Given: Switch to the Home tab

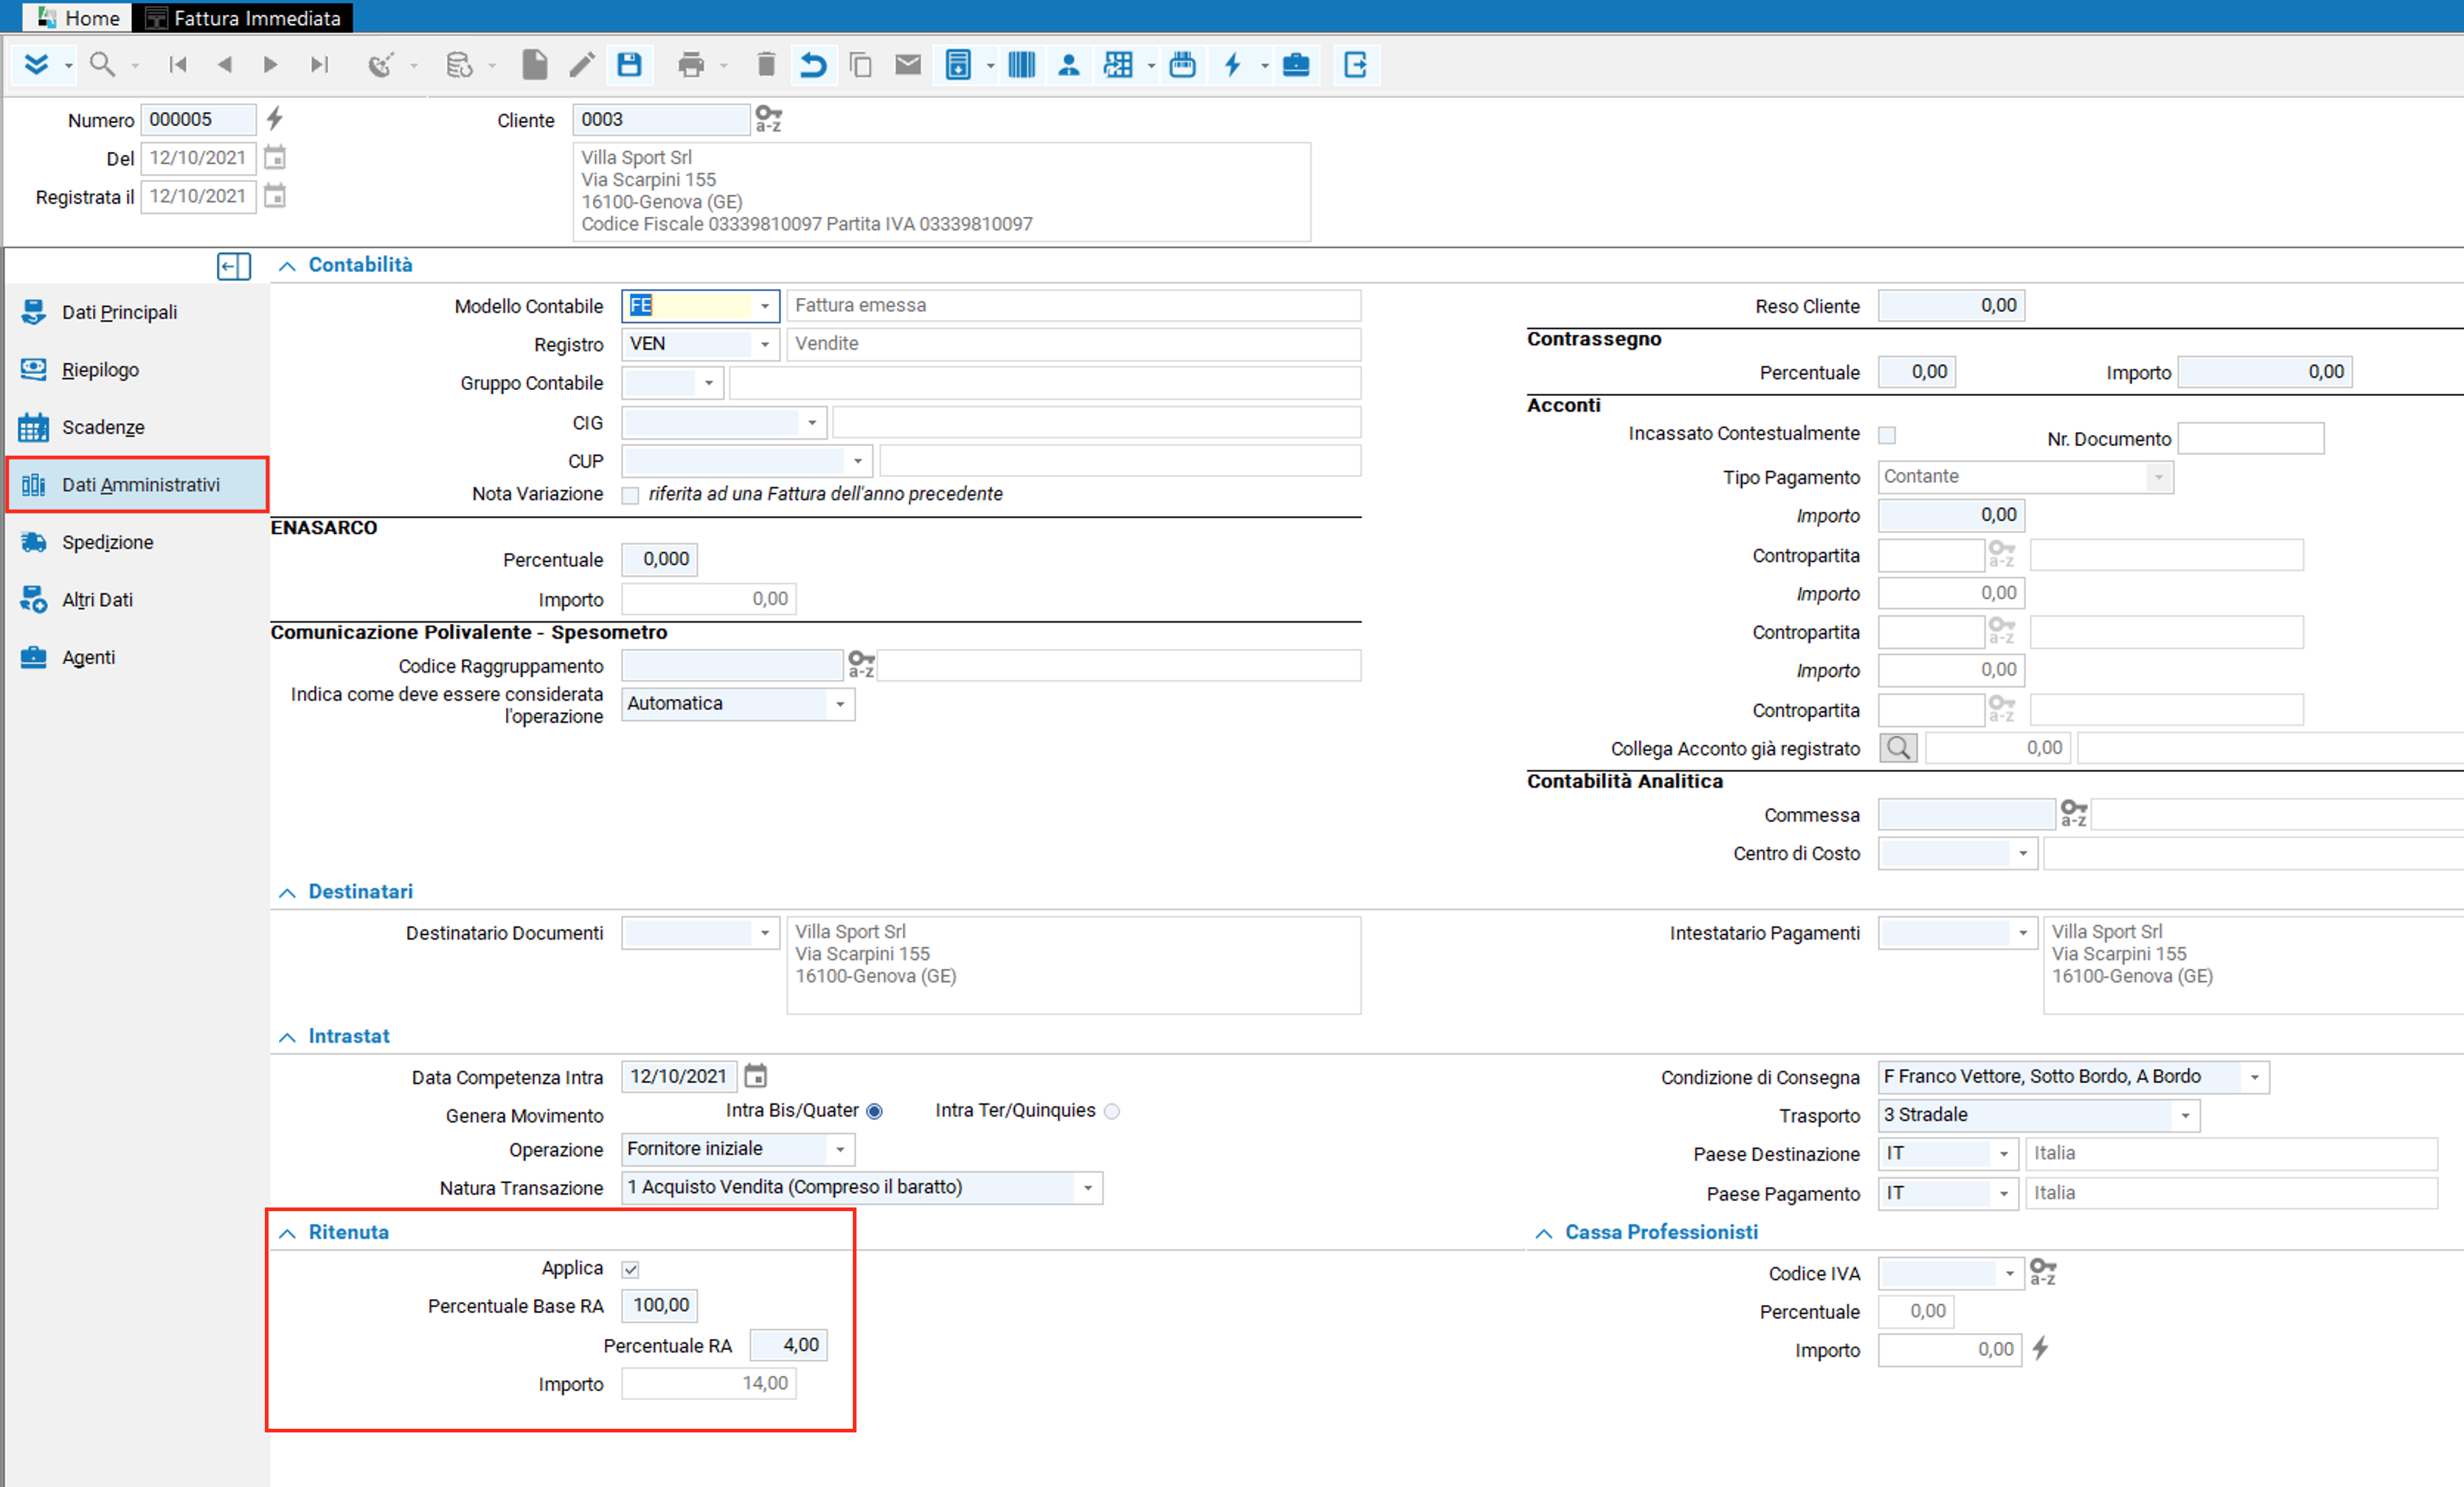Looking at the screenshot, I should click(78, 17).
